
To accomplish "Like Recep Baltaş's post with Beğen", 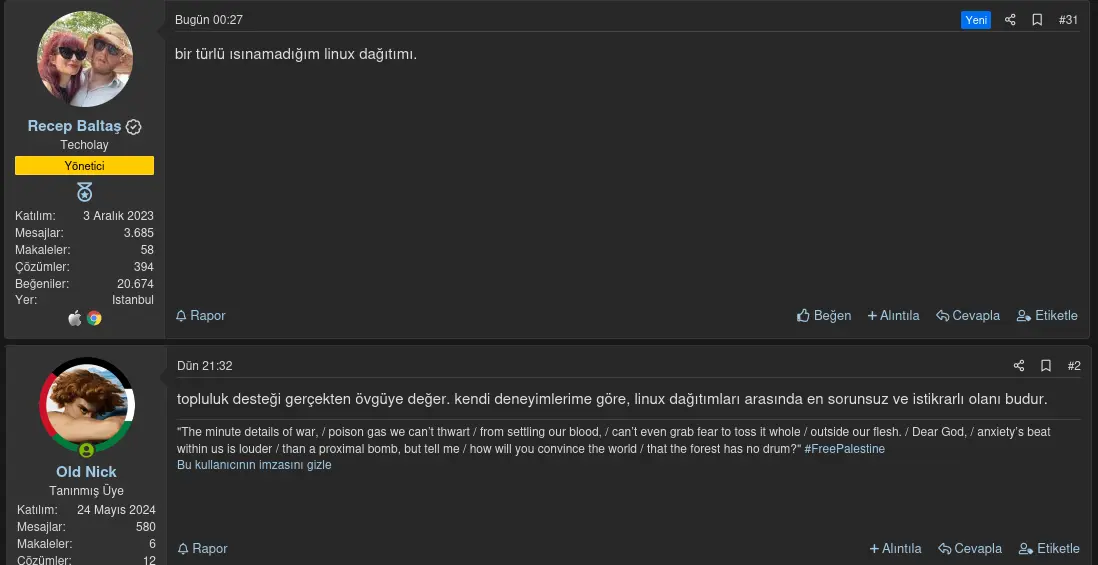I will pos(824,316).
